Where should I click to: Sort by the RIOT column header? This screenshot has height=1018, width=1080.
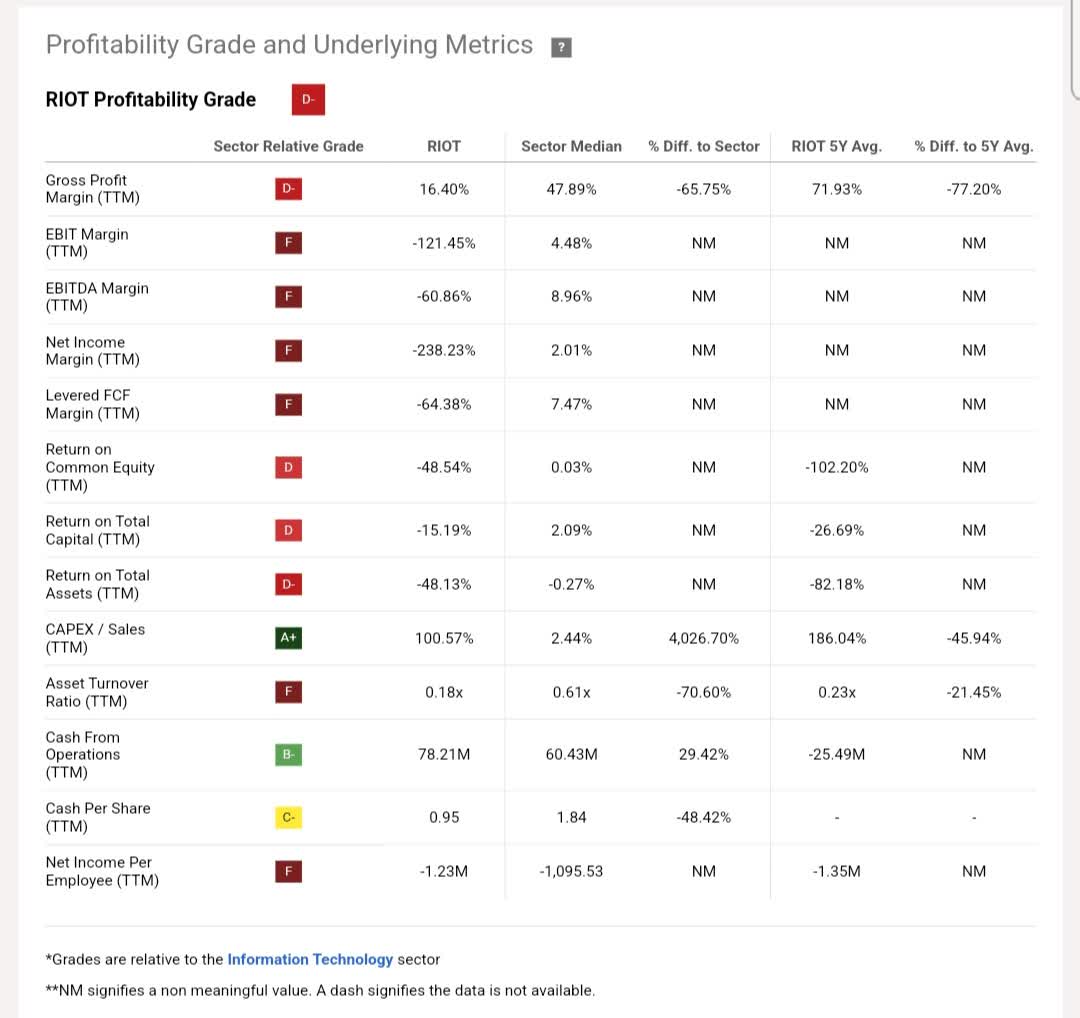(444, 146)
